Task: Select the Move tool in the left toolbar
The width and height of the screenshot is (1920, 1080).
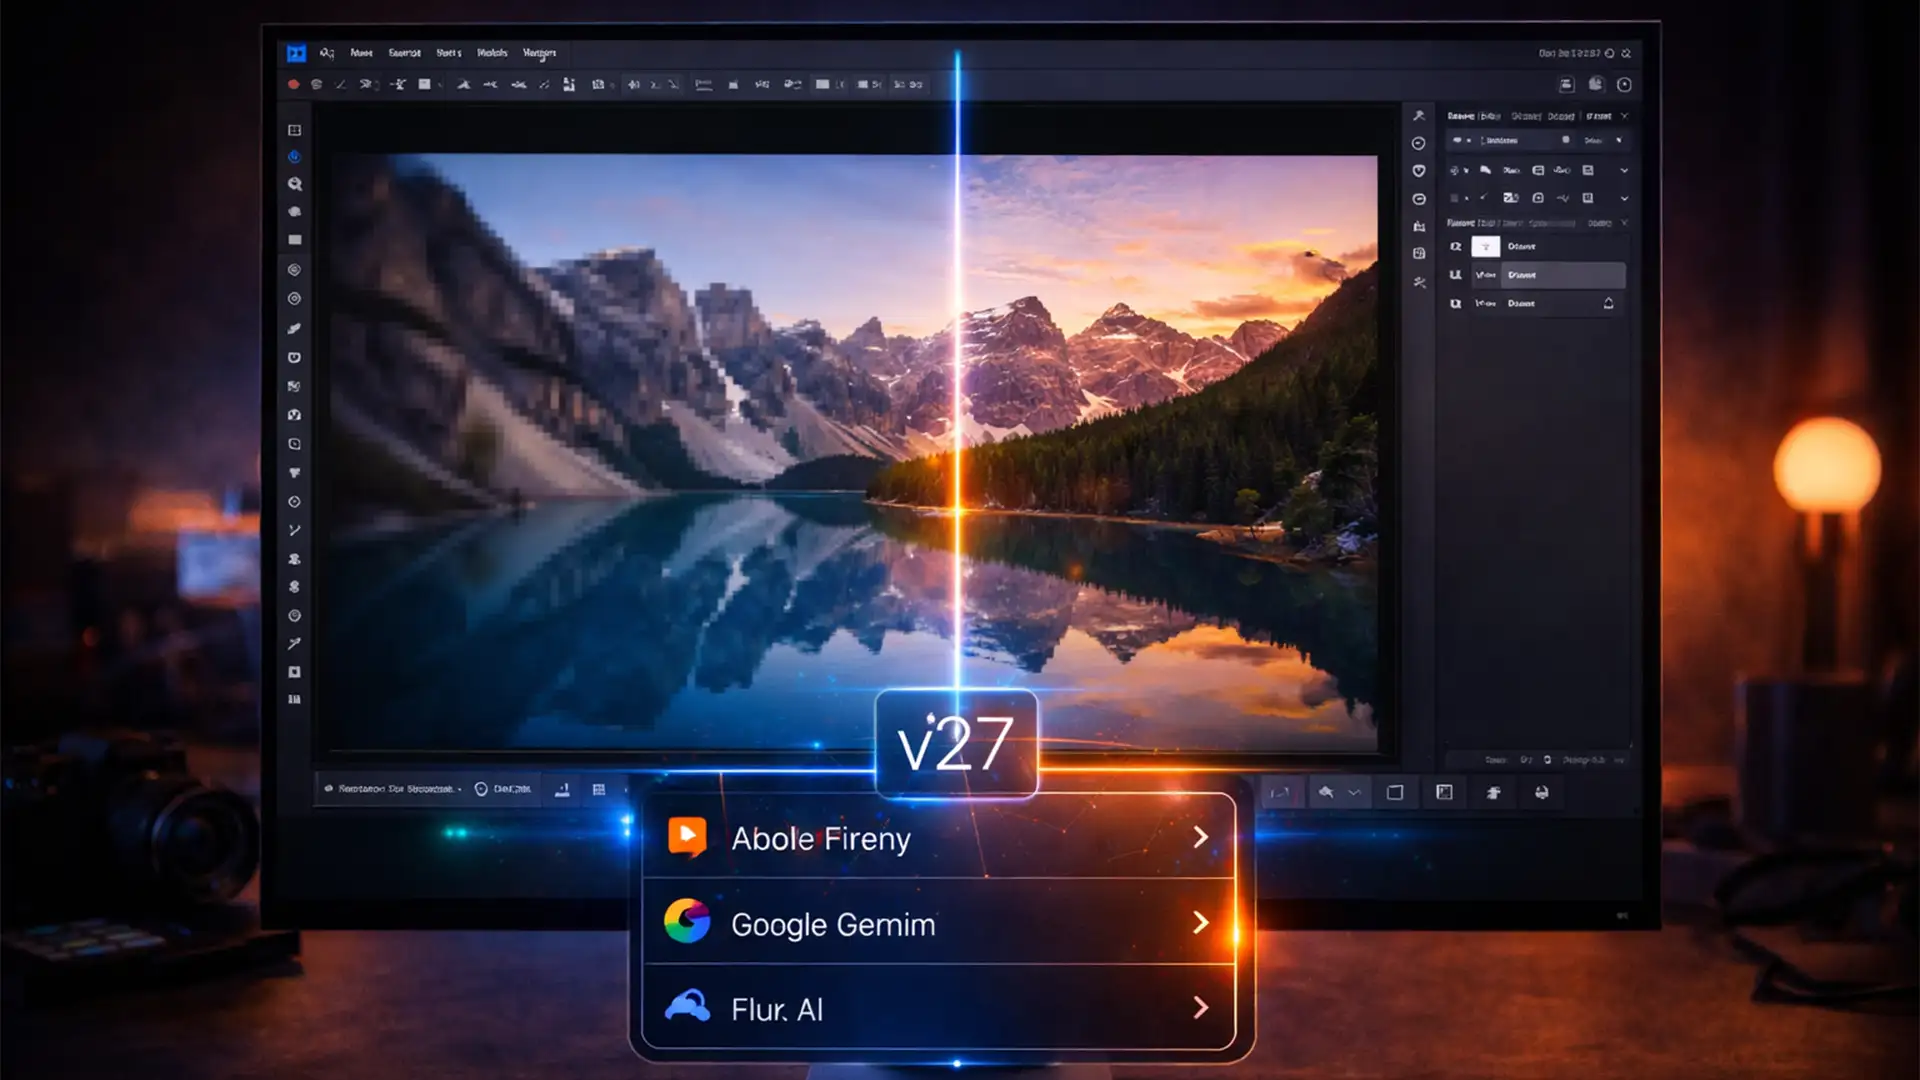Action: point(294,156)
